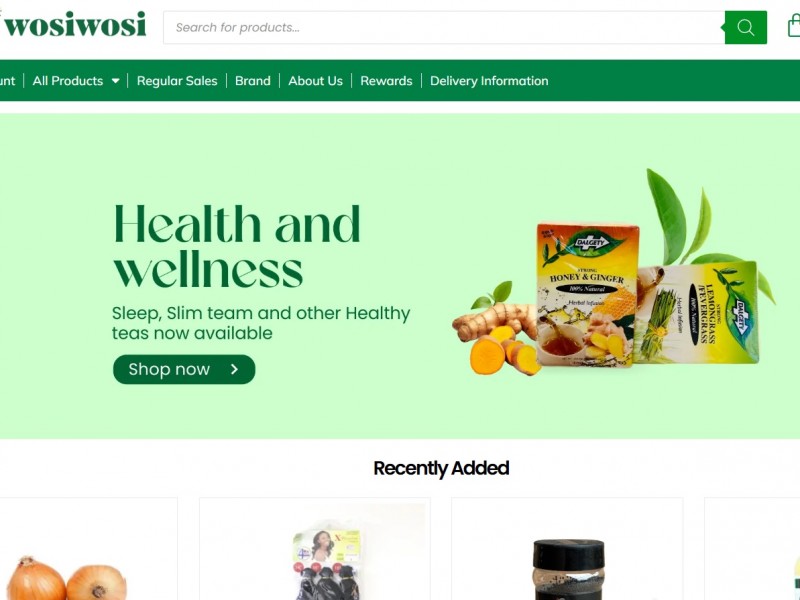Open the shopping bag cart icon

[x=793, y=26]
